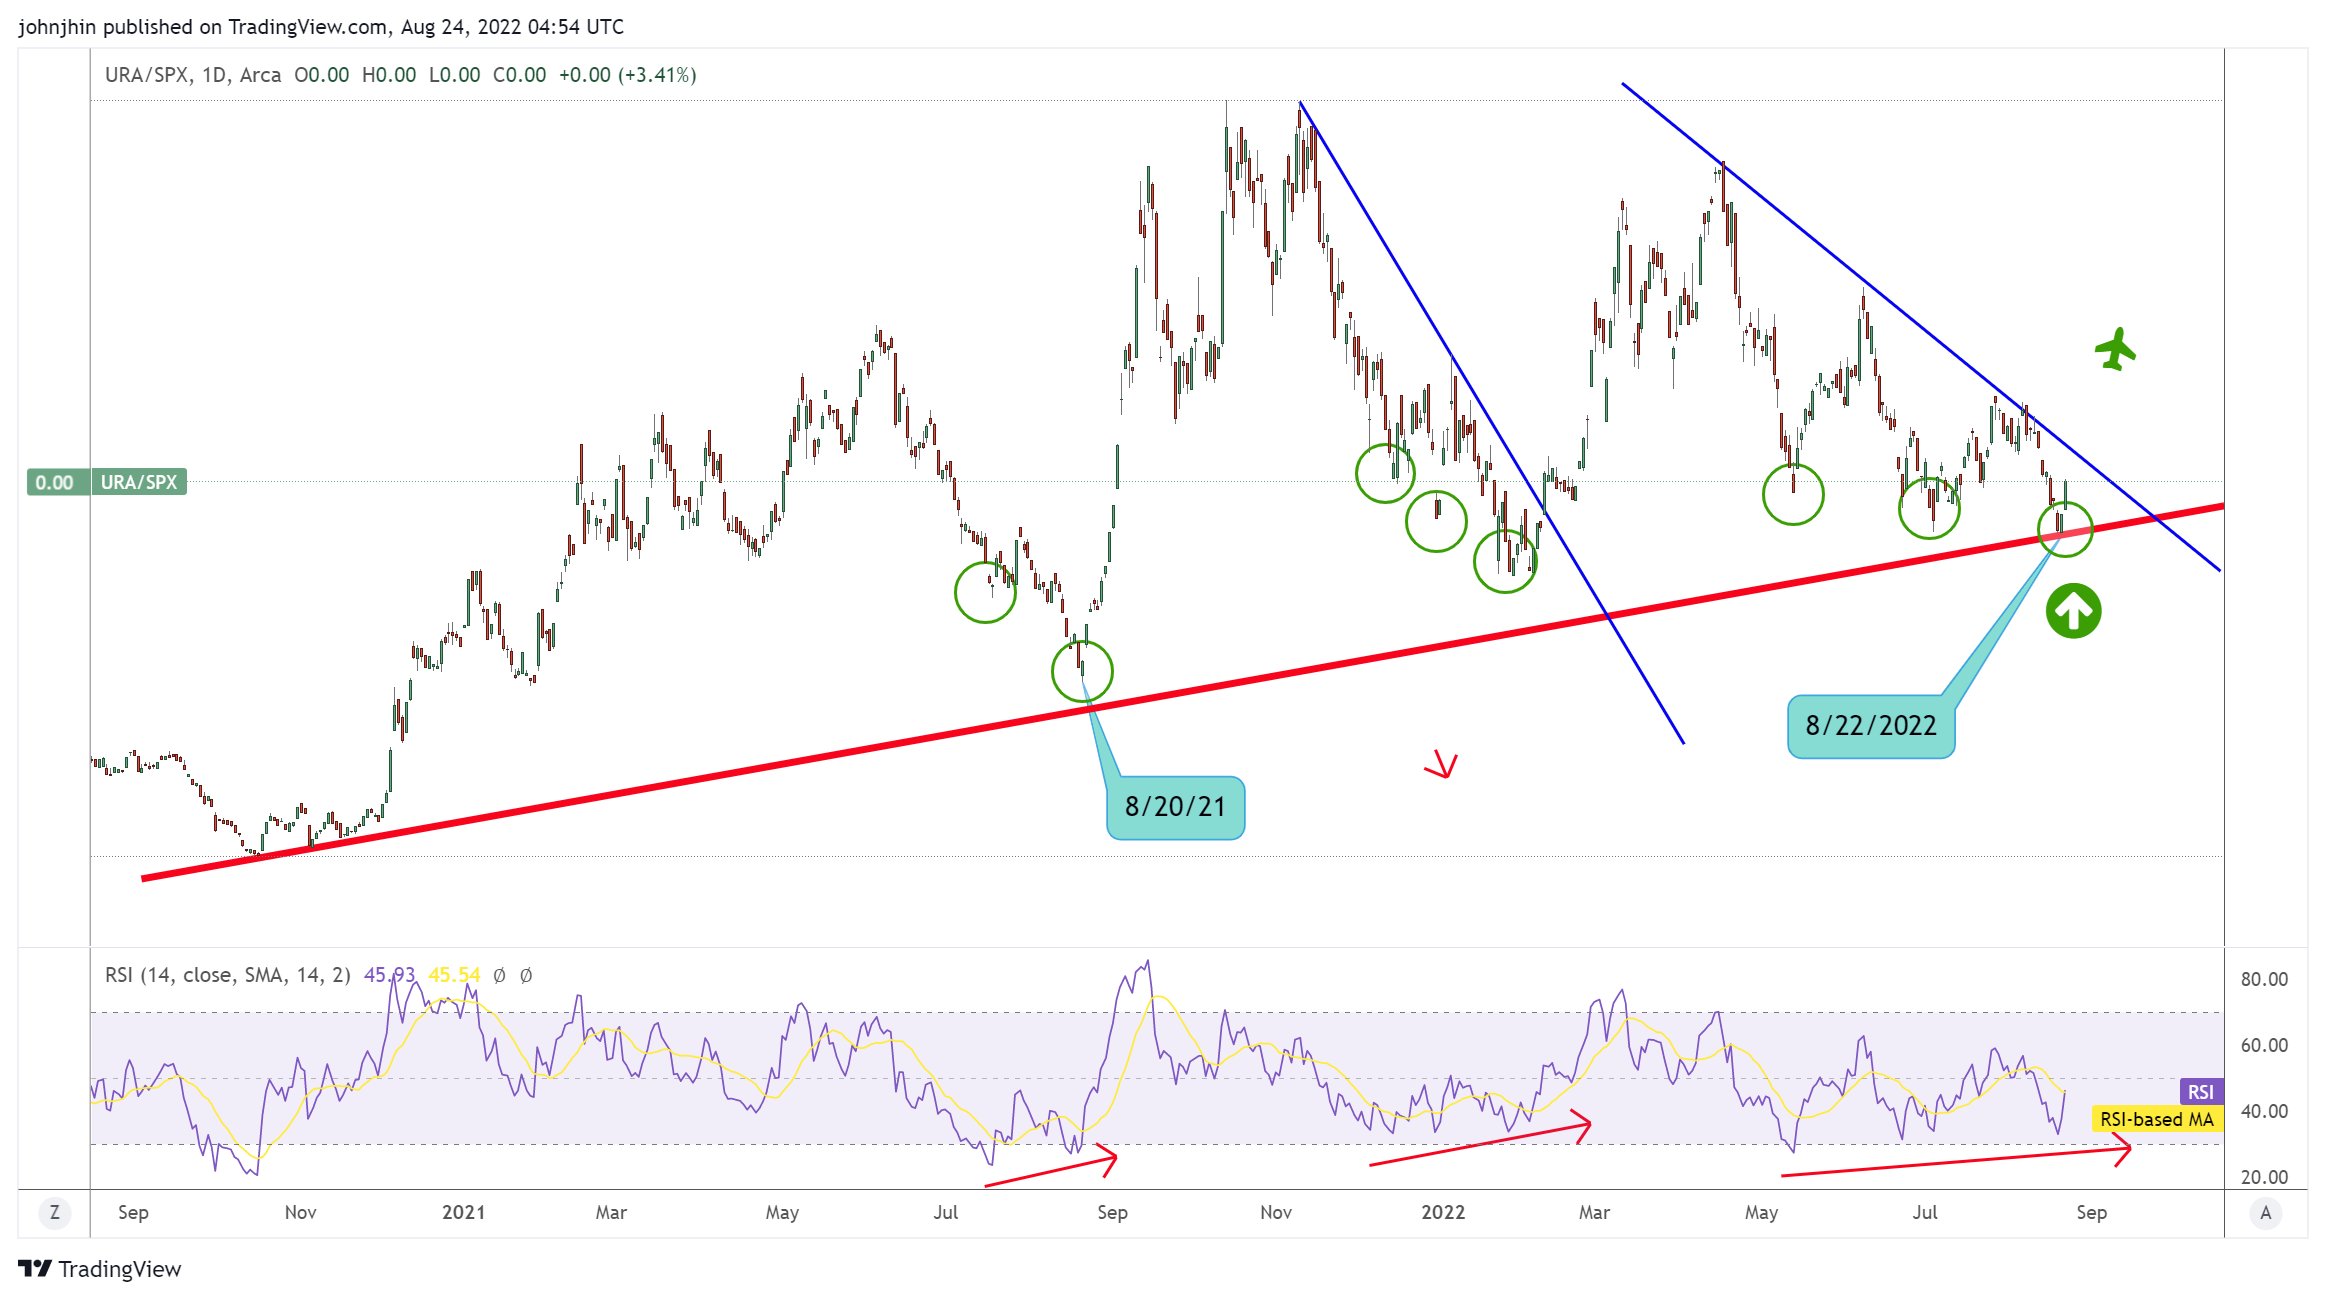This screenshot has height=1299, width=2326.
Task: Click the yellow RSI-based MA label
Action: point(2156,1119)
